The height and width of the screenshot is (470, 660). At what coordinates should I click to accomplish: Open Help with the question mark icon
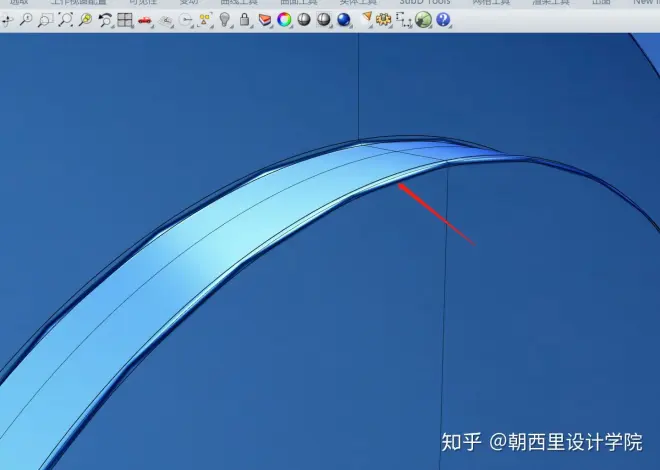[x=443, y=19]
